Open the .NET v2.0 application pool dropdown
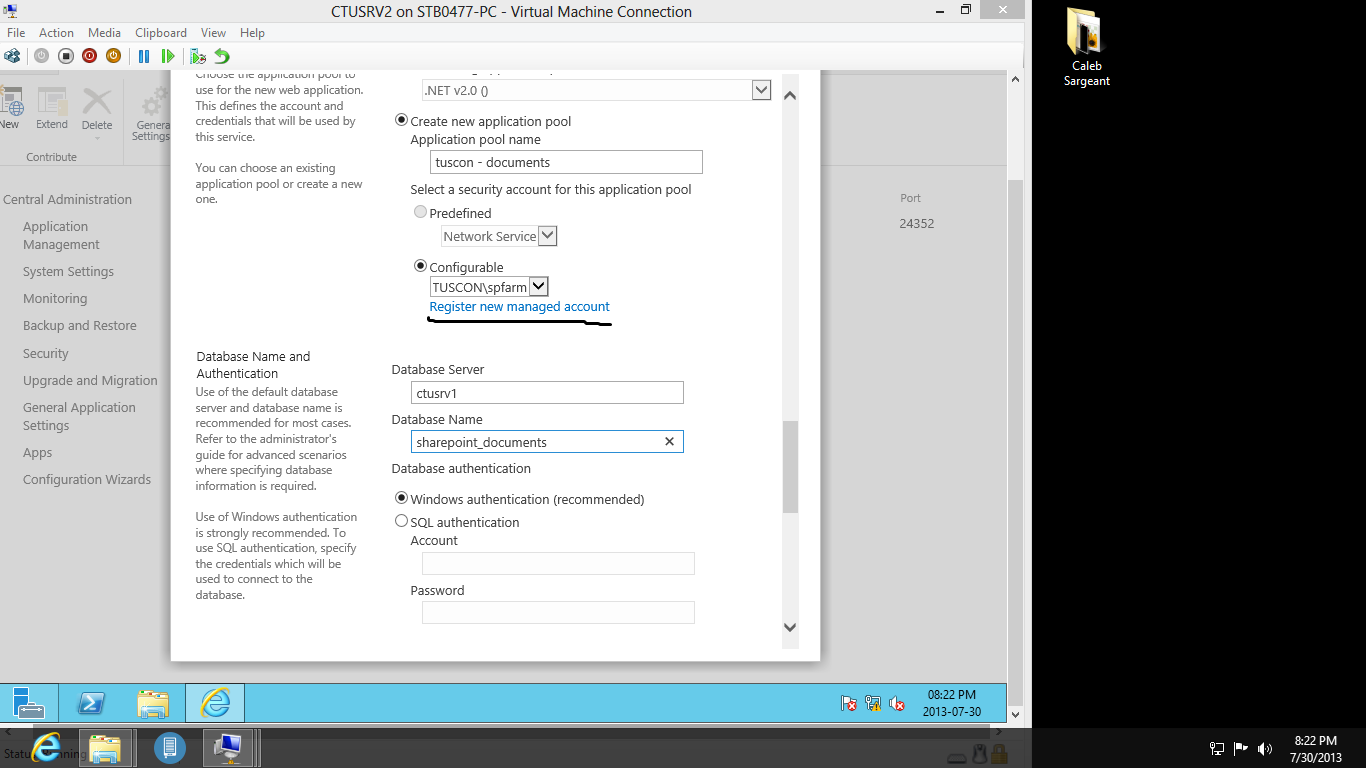Viewport: 1366px width, 768px height. click(761, 90)
